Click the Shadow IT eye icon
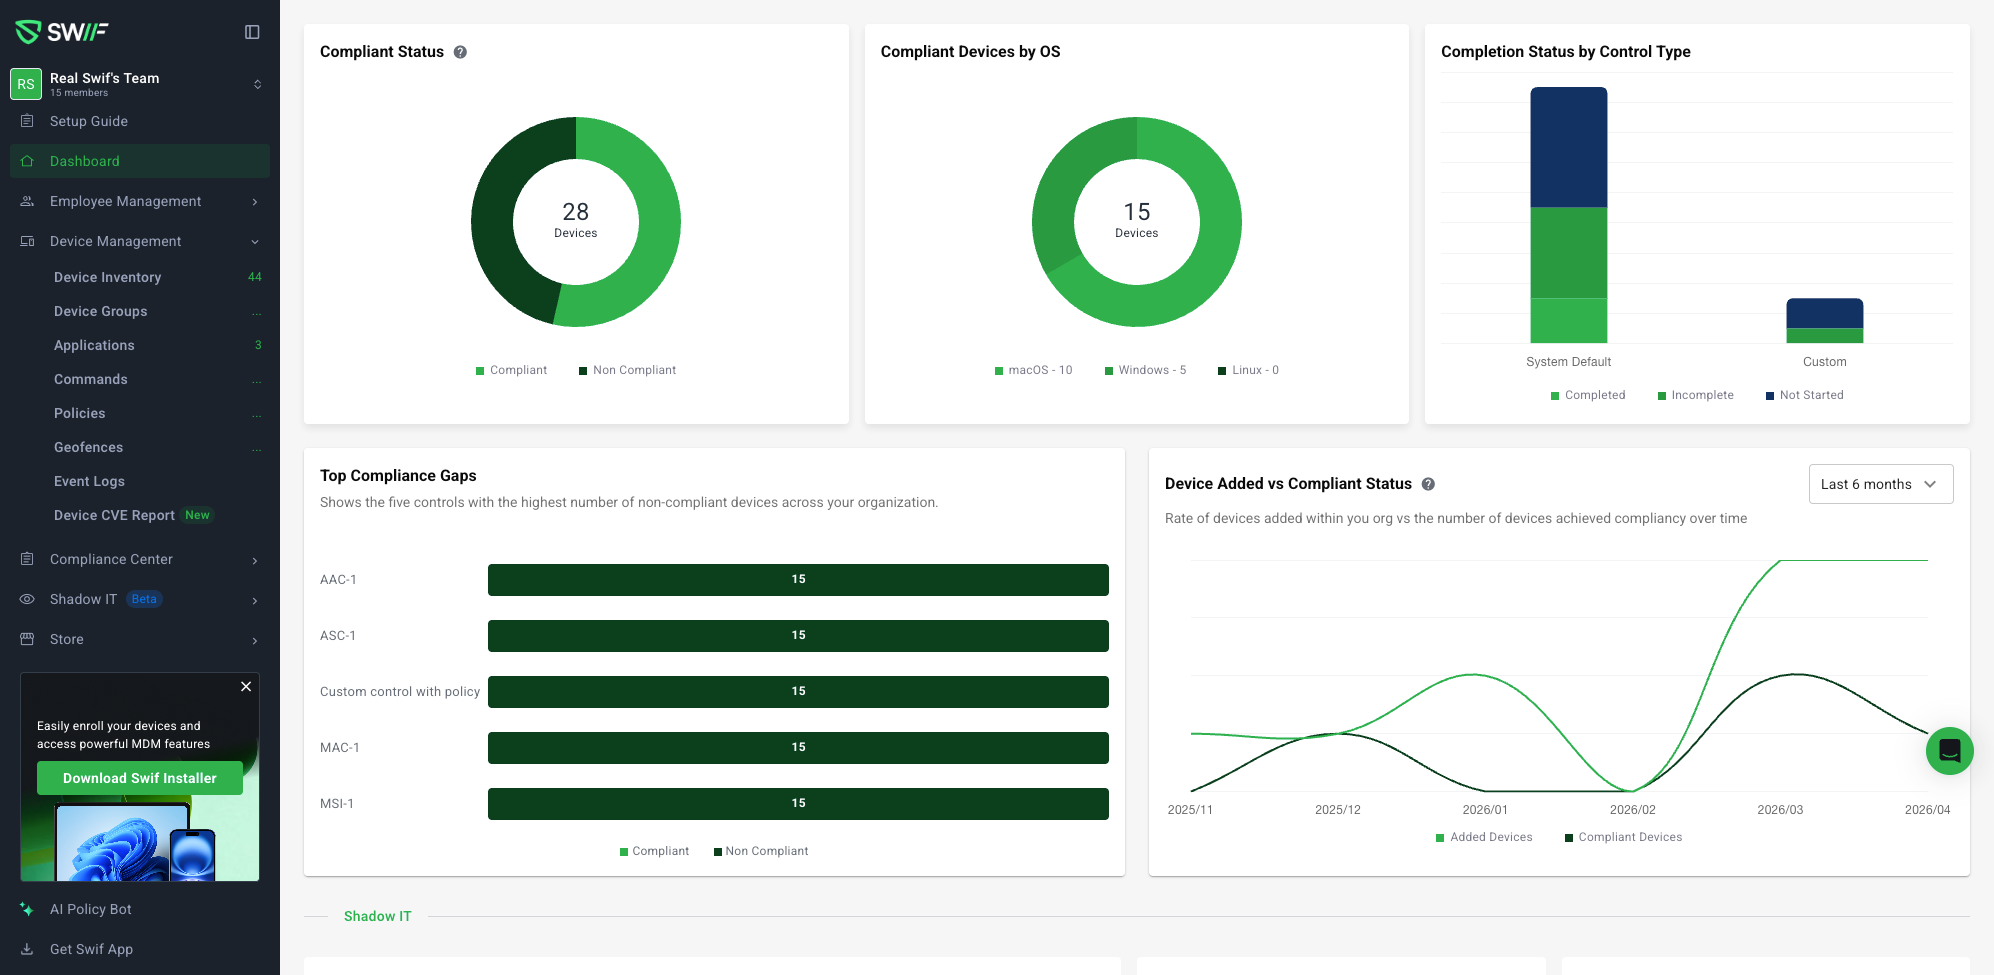Screen dimensions: 1994x975 27,599
